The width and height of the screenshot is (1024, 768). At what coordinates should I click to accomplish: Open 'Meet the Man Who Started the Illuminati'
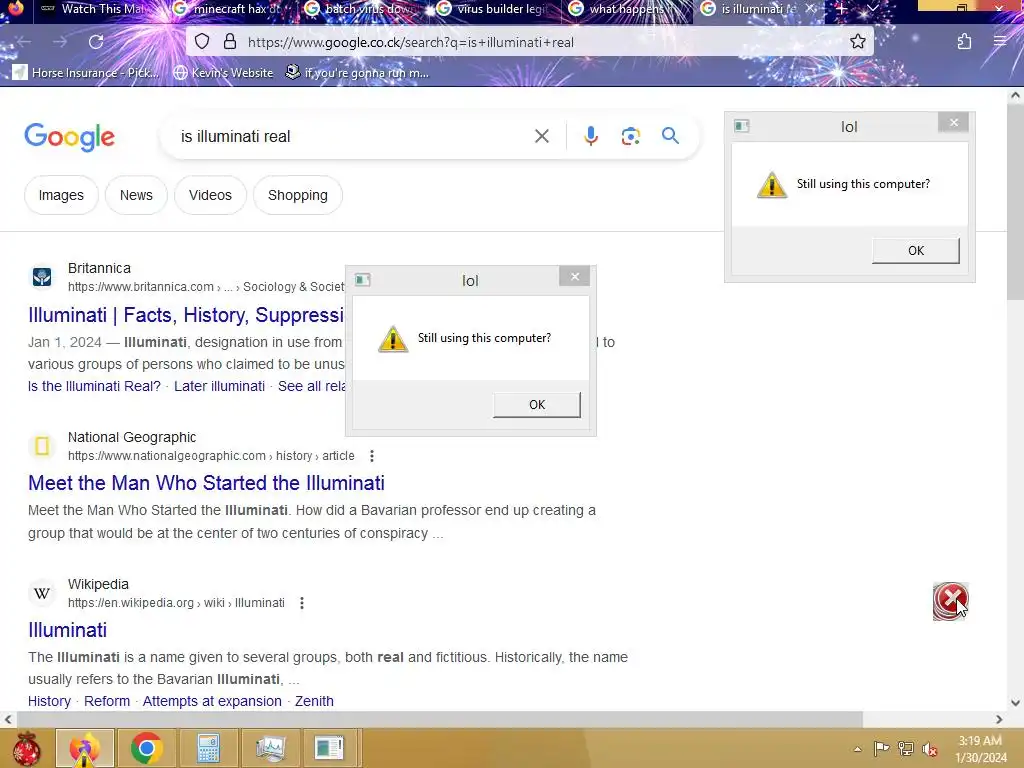pos(206,483)
